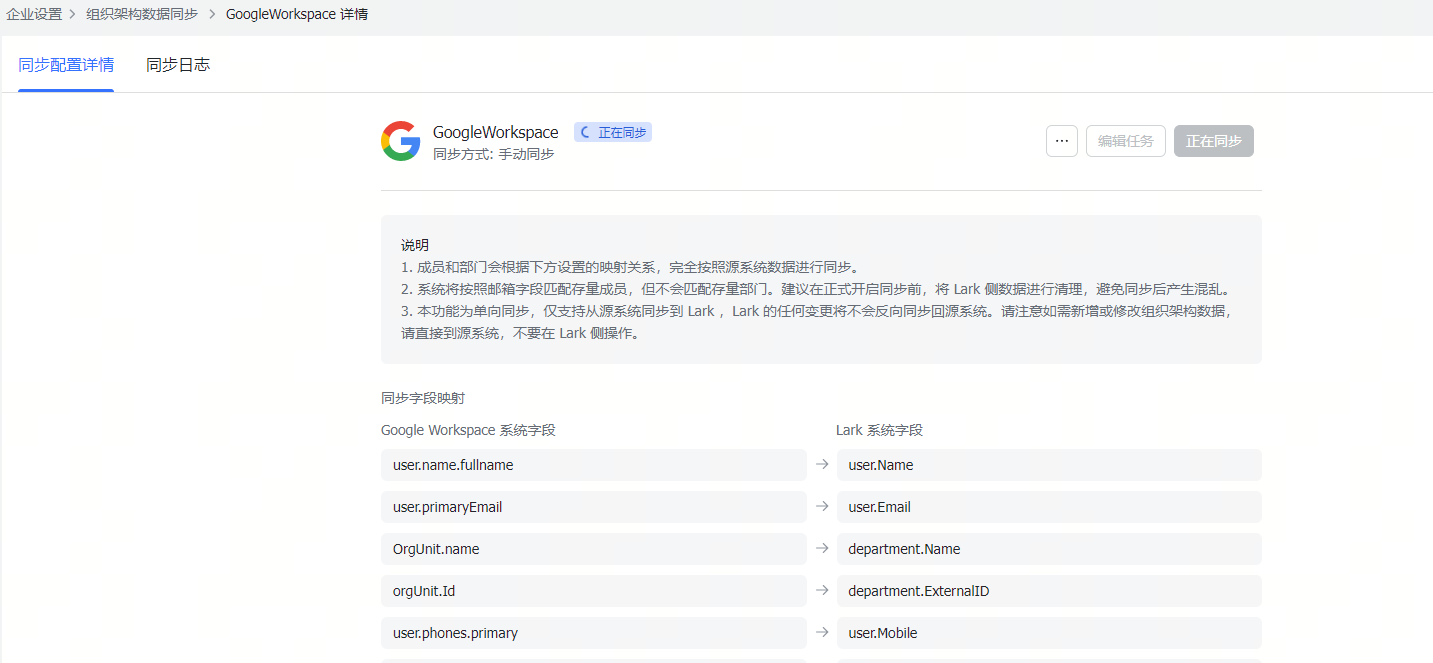The height and width of the screenshot is (663, 1433).
Task: Click the GoogleWorkspace title text
Action: point(496,132)
